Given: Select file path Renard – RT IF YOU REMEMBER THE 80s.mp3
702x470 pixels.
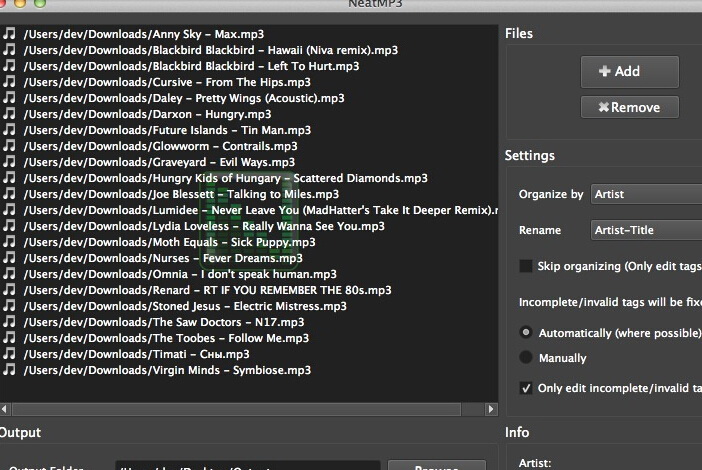Looking at the screenshot, I should pyautogui.click(x=207, y=290).
